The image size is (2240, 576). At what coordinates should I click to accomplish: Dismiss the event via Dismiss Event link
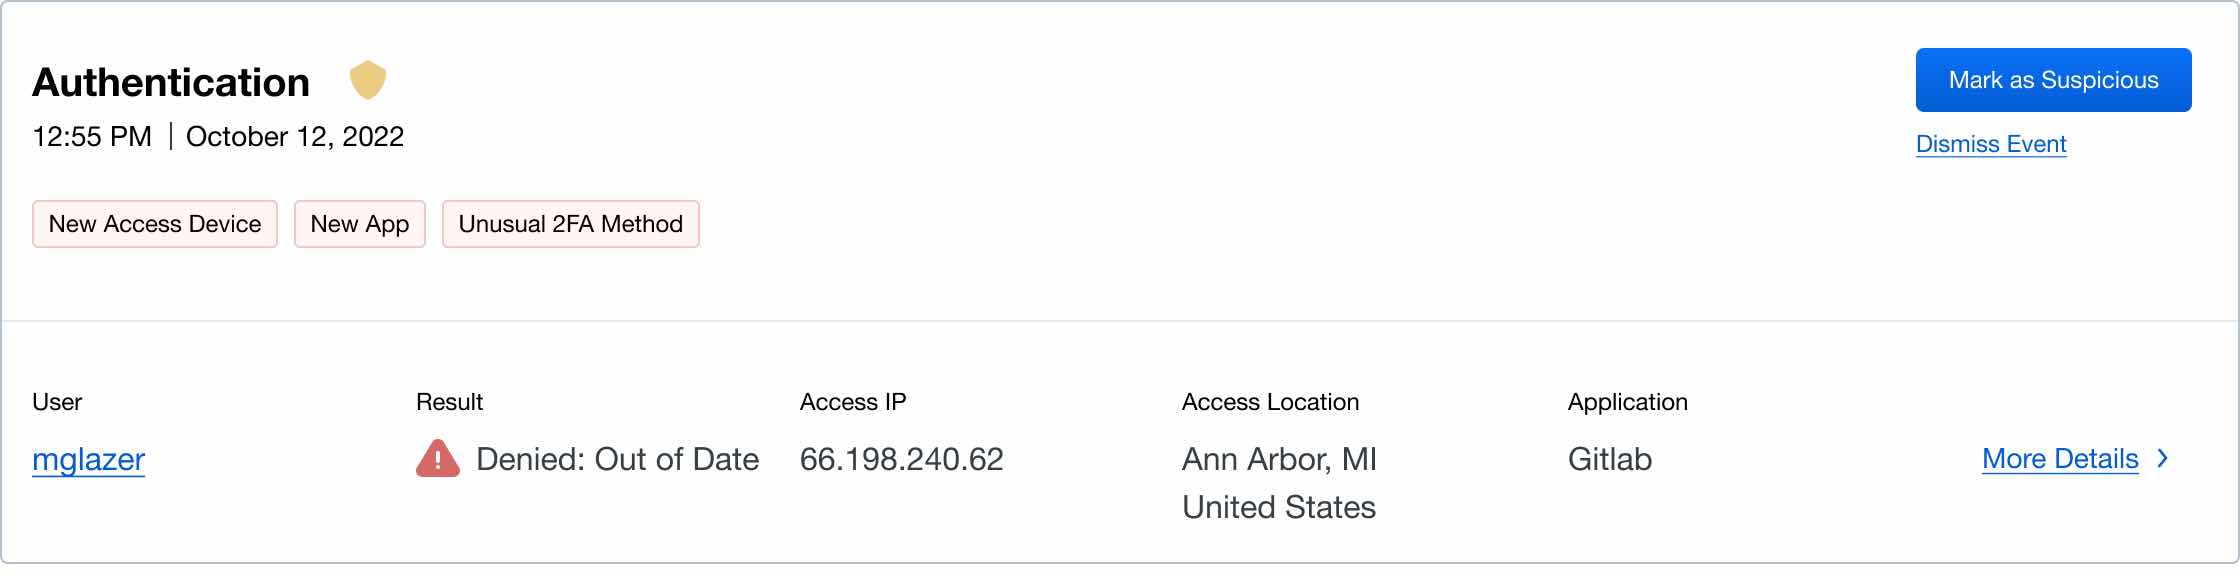click(x=1991, y=144)
